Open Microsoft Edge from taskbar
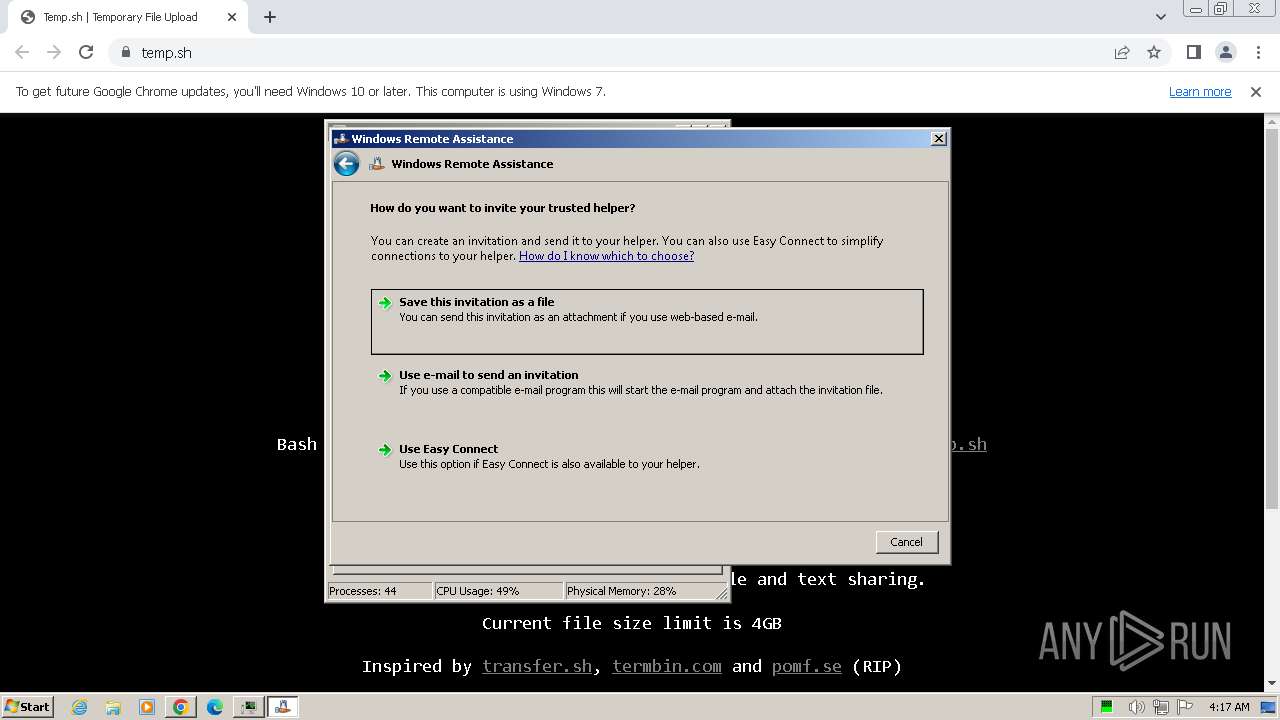Viewport: 1280px width, 720px height. (215, 707)
